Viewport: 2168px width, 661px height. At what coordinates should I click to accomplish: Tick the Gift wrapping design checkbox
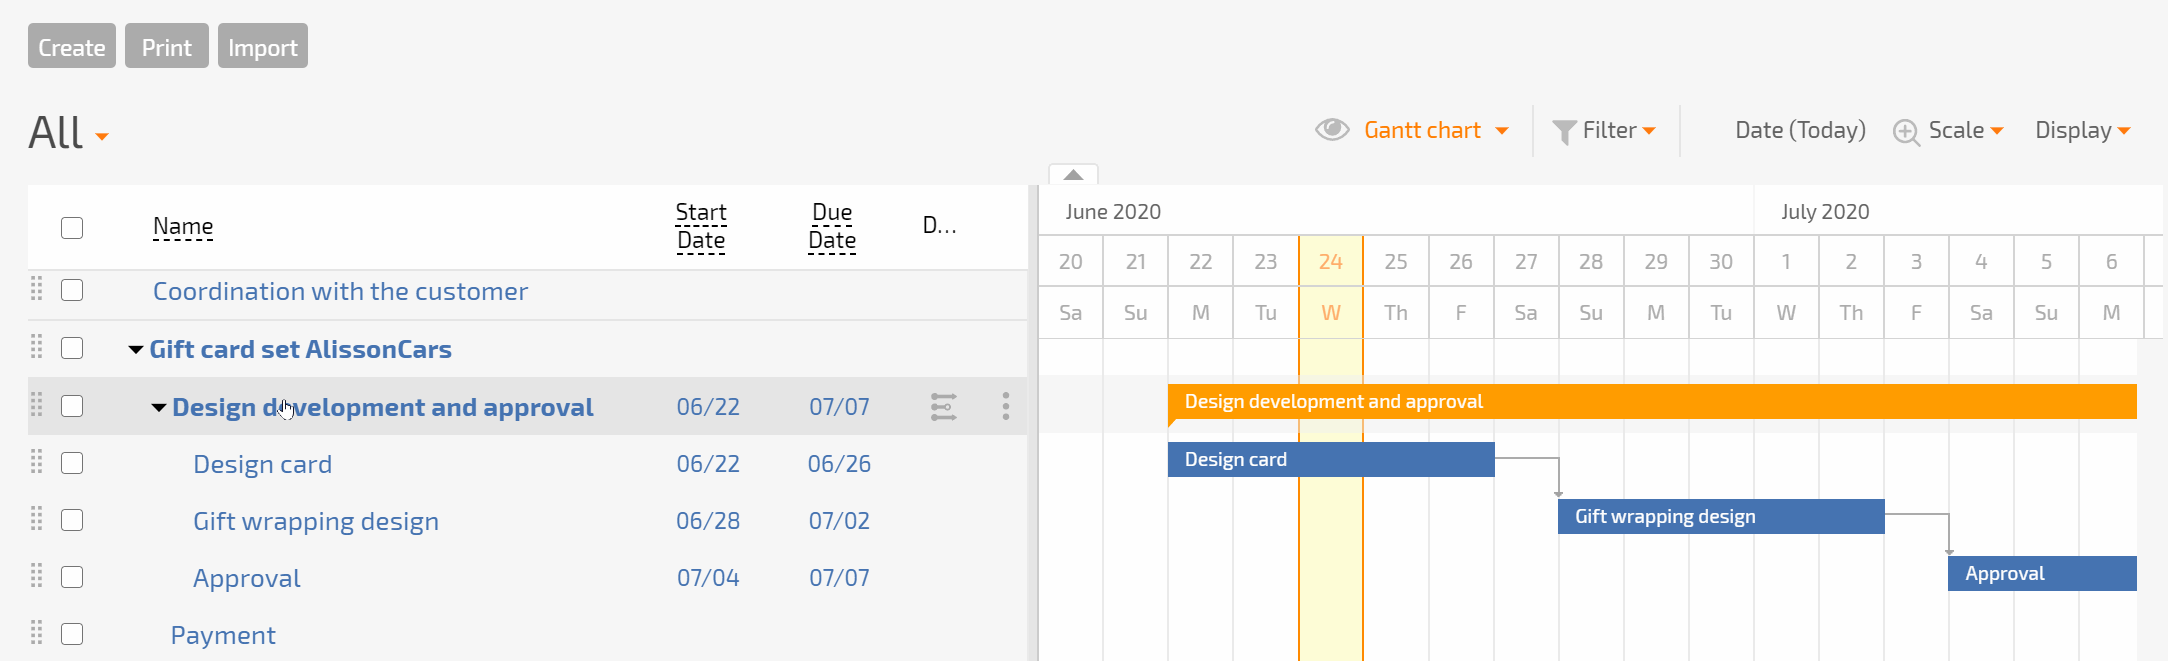72,520
